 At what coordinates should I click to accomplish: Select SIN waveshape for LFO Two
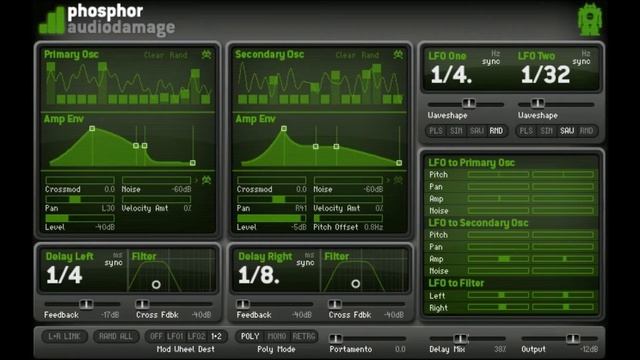point(546,131)
